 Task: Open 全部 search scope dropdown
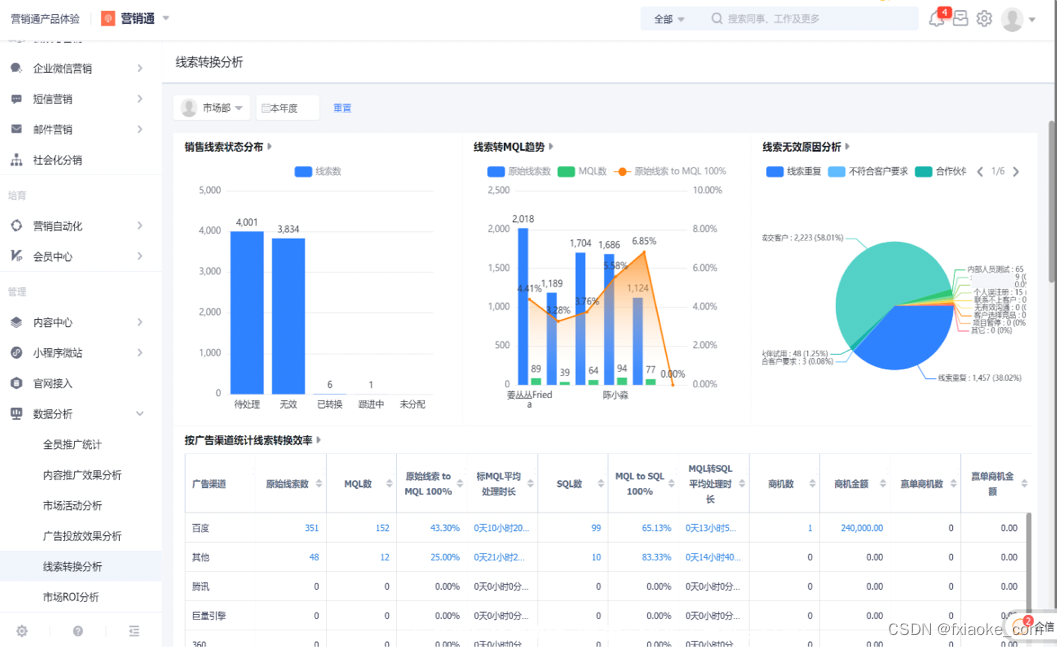click(669, 19)
